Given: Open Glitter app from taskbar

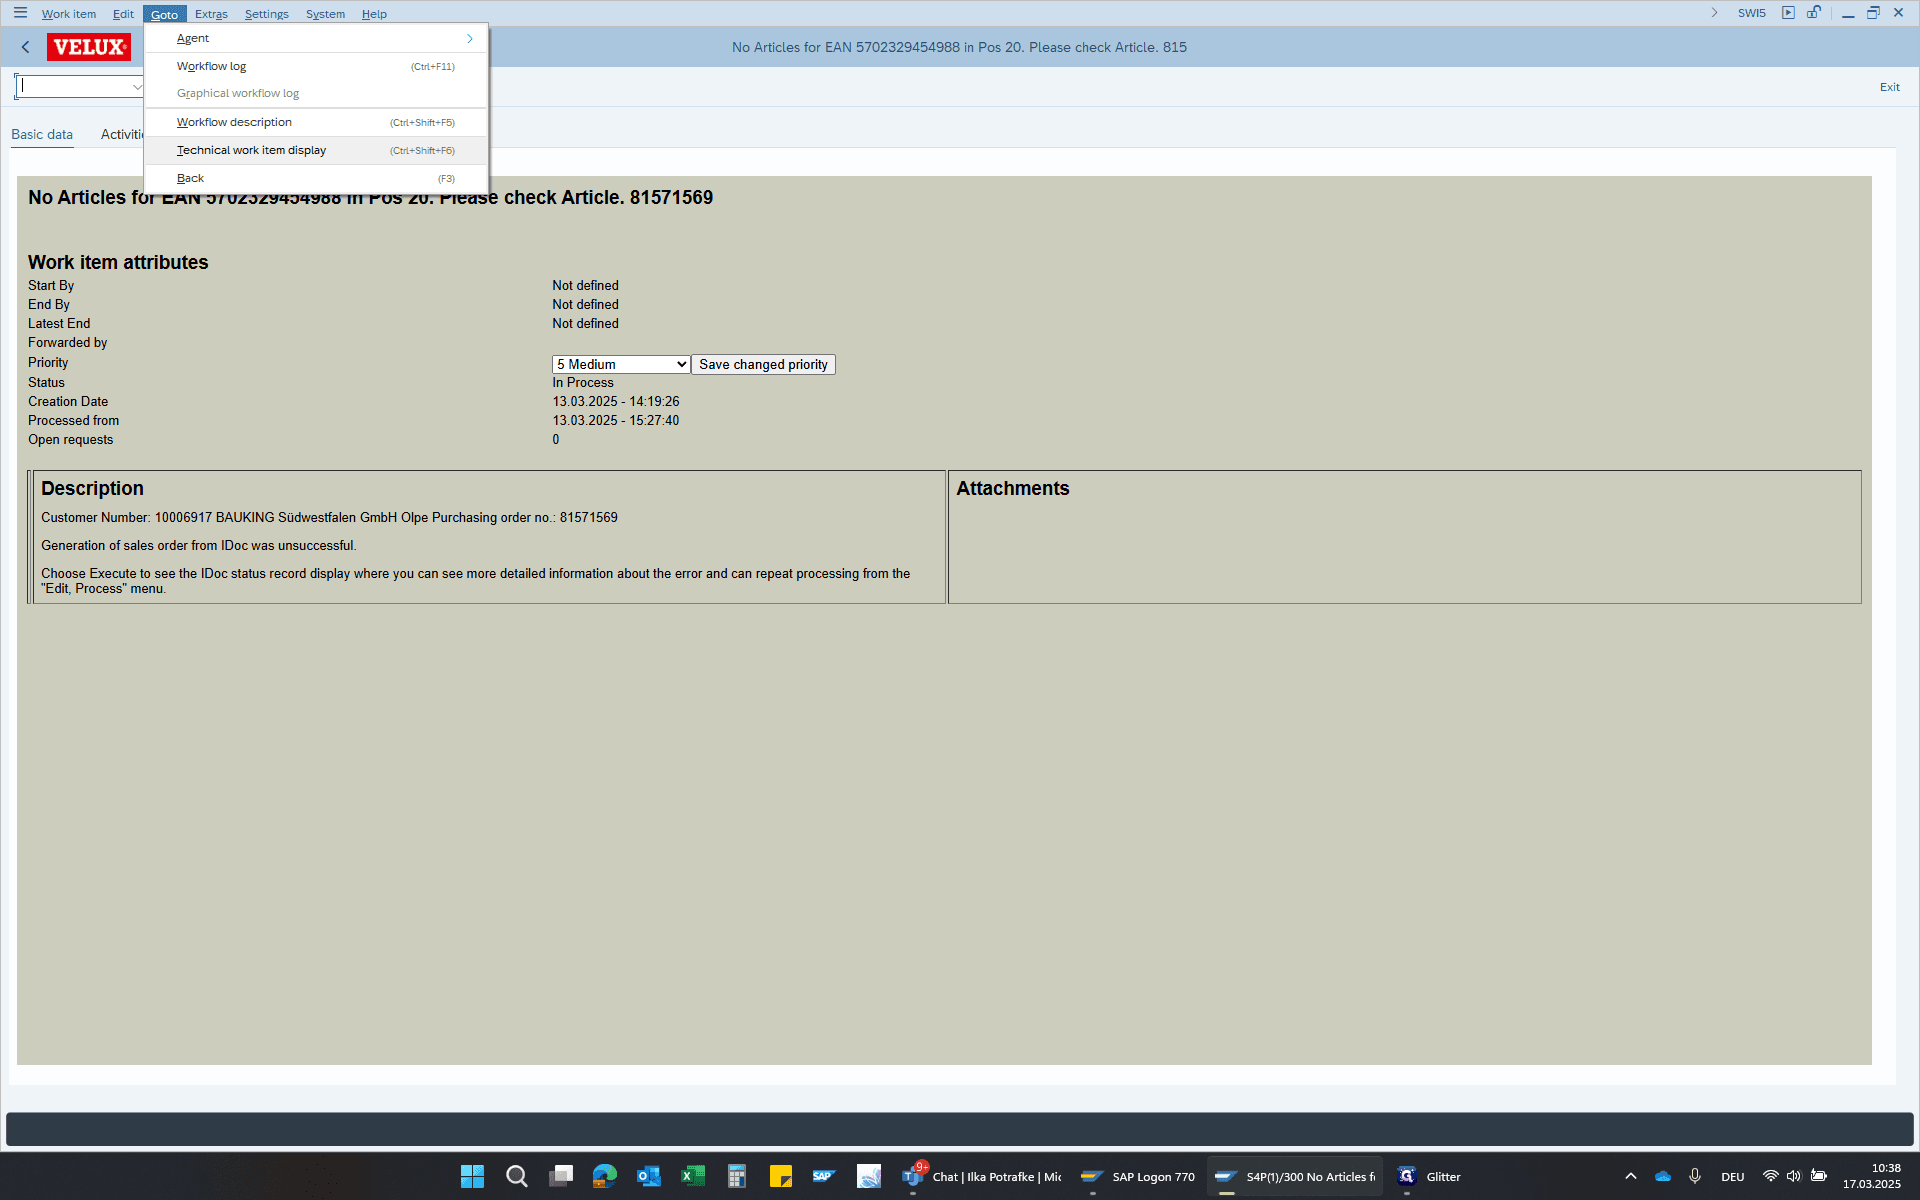Looking at the screenshot, I should point(1428,1176).
